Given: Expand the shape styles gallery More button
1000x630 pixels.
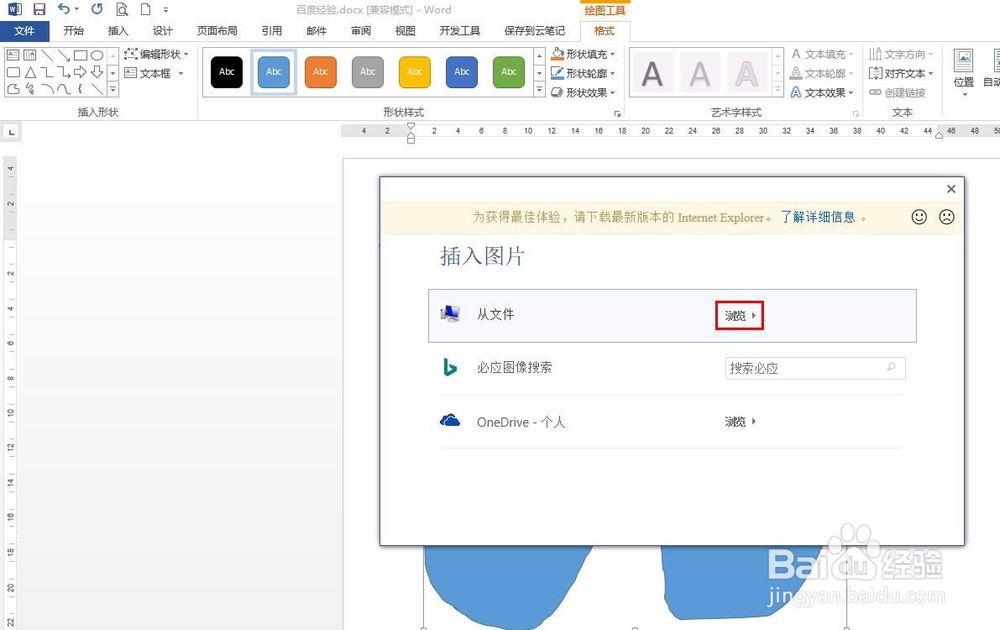Looking at the screenshot, I should click(539, 89).
